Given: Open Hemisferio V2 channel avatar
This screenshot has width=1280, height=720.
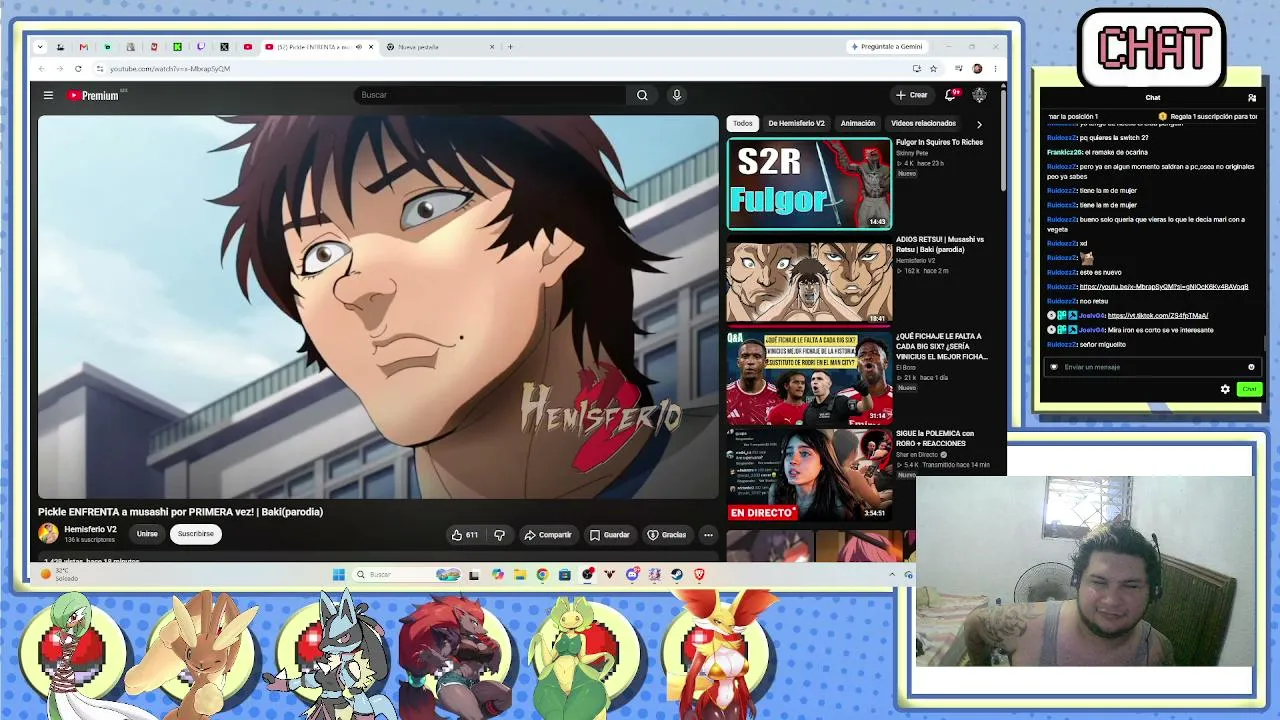Looking at the screenshot, I should coord(48,534).
